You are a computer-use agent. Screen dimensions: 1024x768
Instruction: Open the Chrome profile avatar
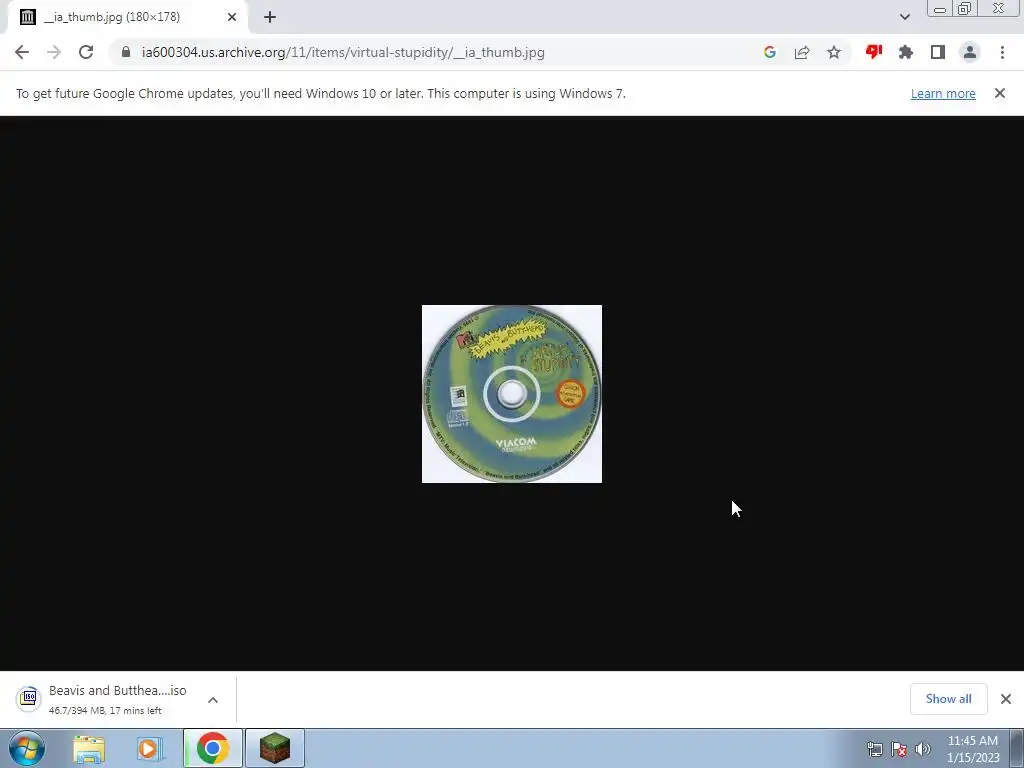click(970, 52)
